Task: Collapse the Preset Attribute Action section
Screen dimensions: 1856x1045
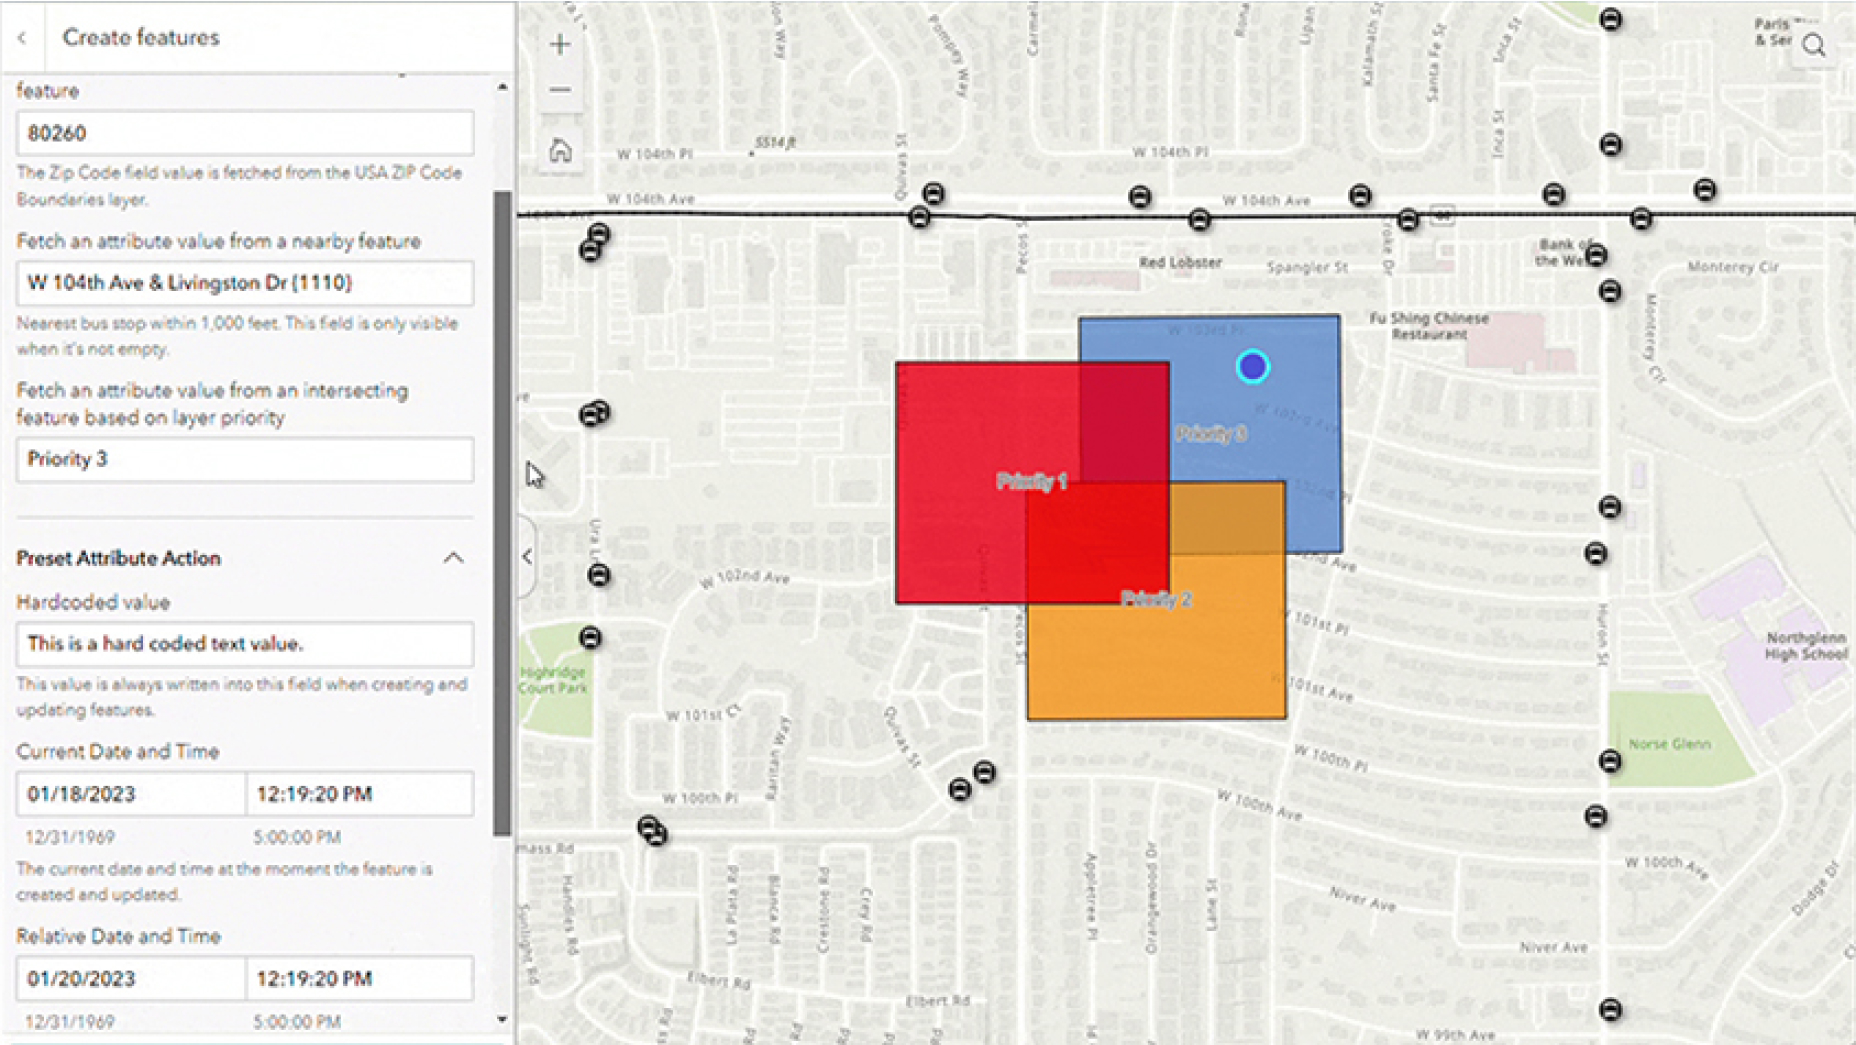Action: (x=455, y=557)
